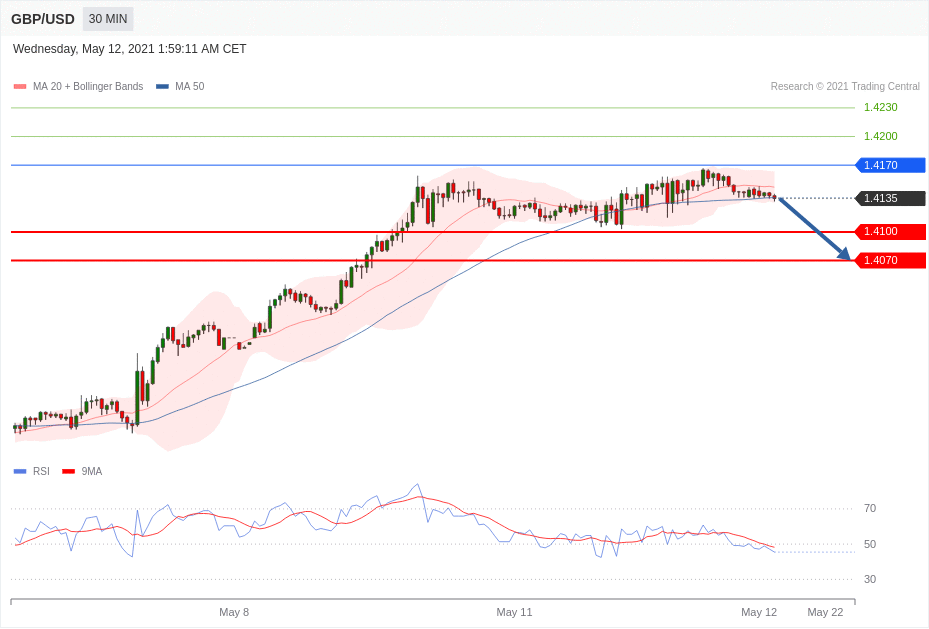Click the MA 20 + Bollinger Bands legend swatch
Viewport: 929px width, 629px height.
coord(20,86)
